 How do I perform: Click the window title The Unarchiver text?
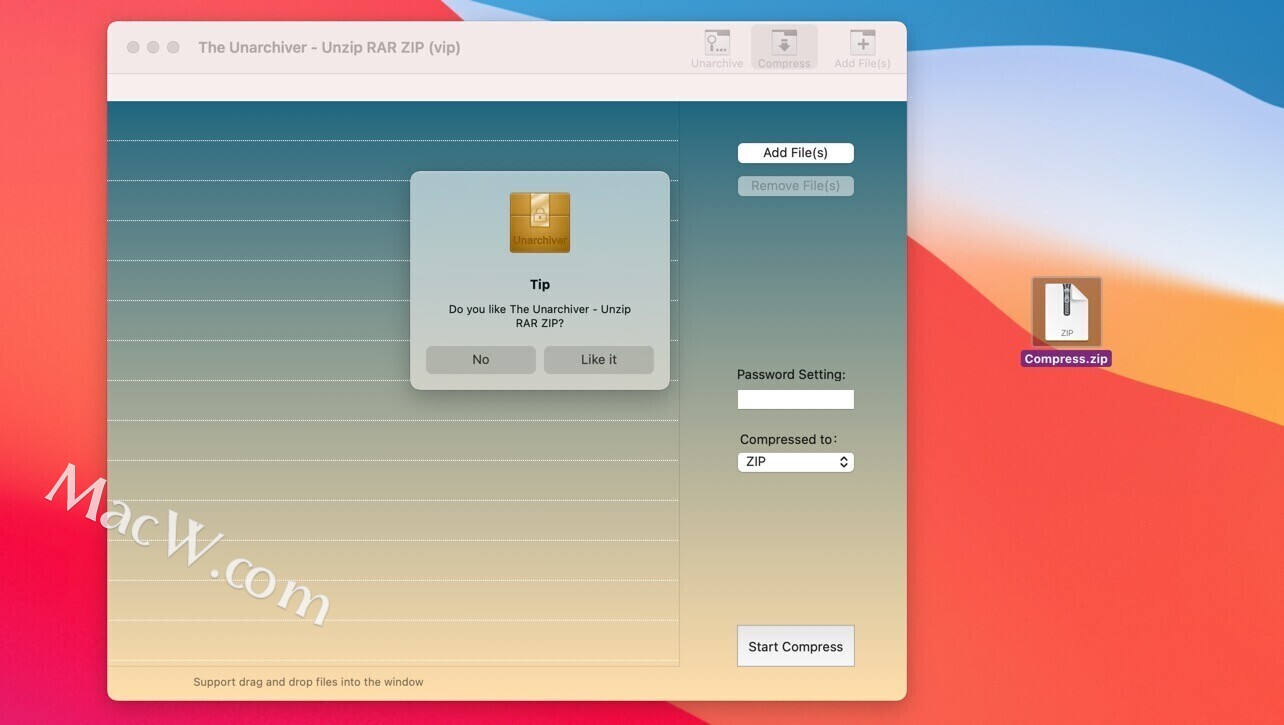[x=329, y=47]
